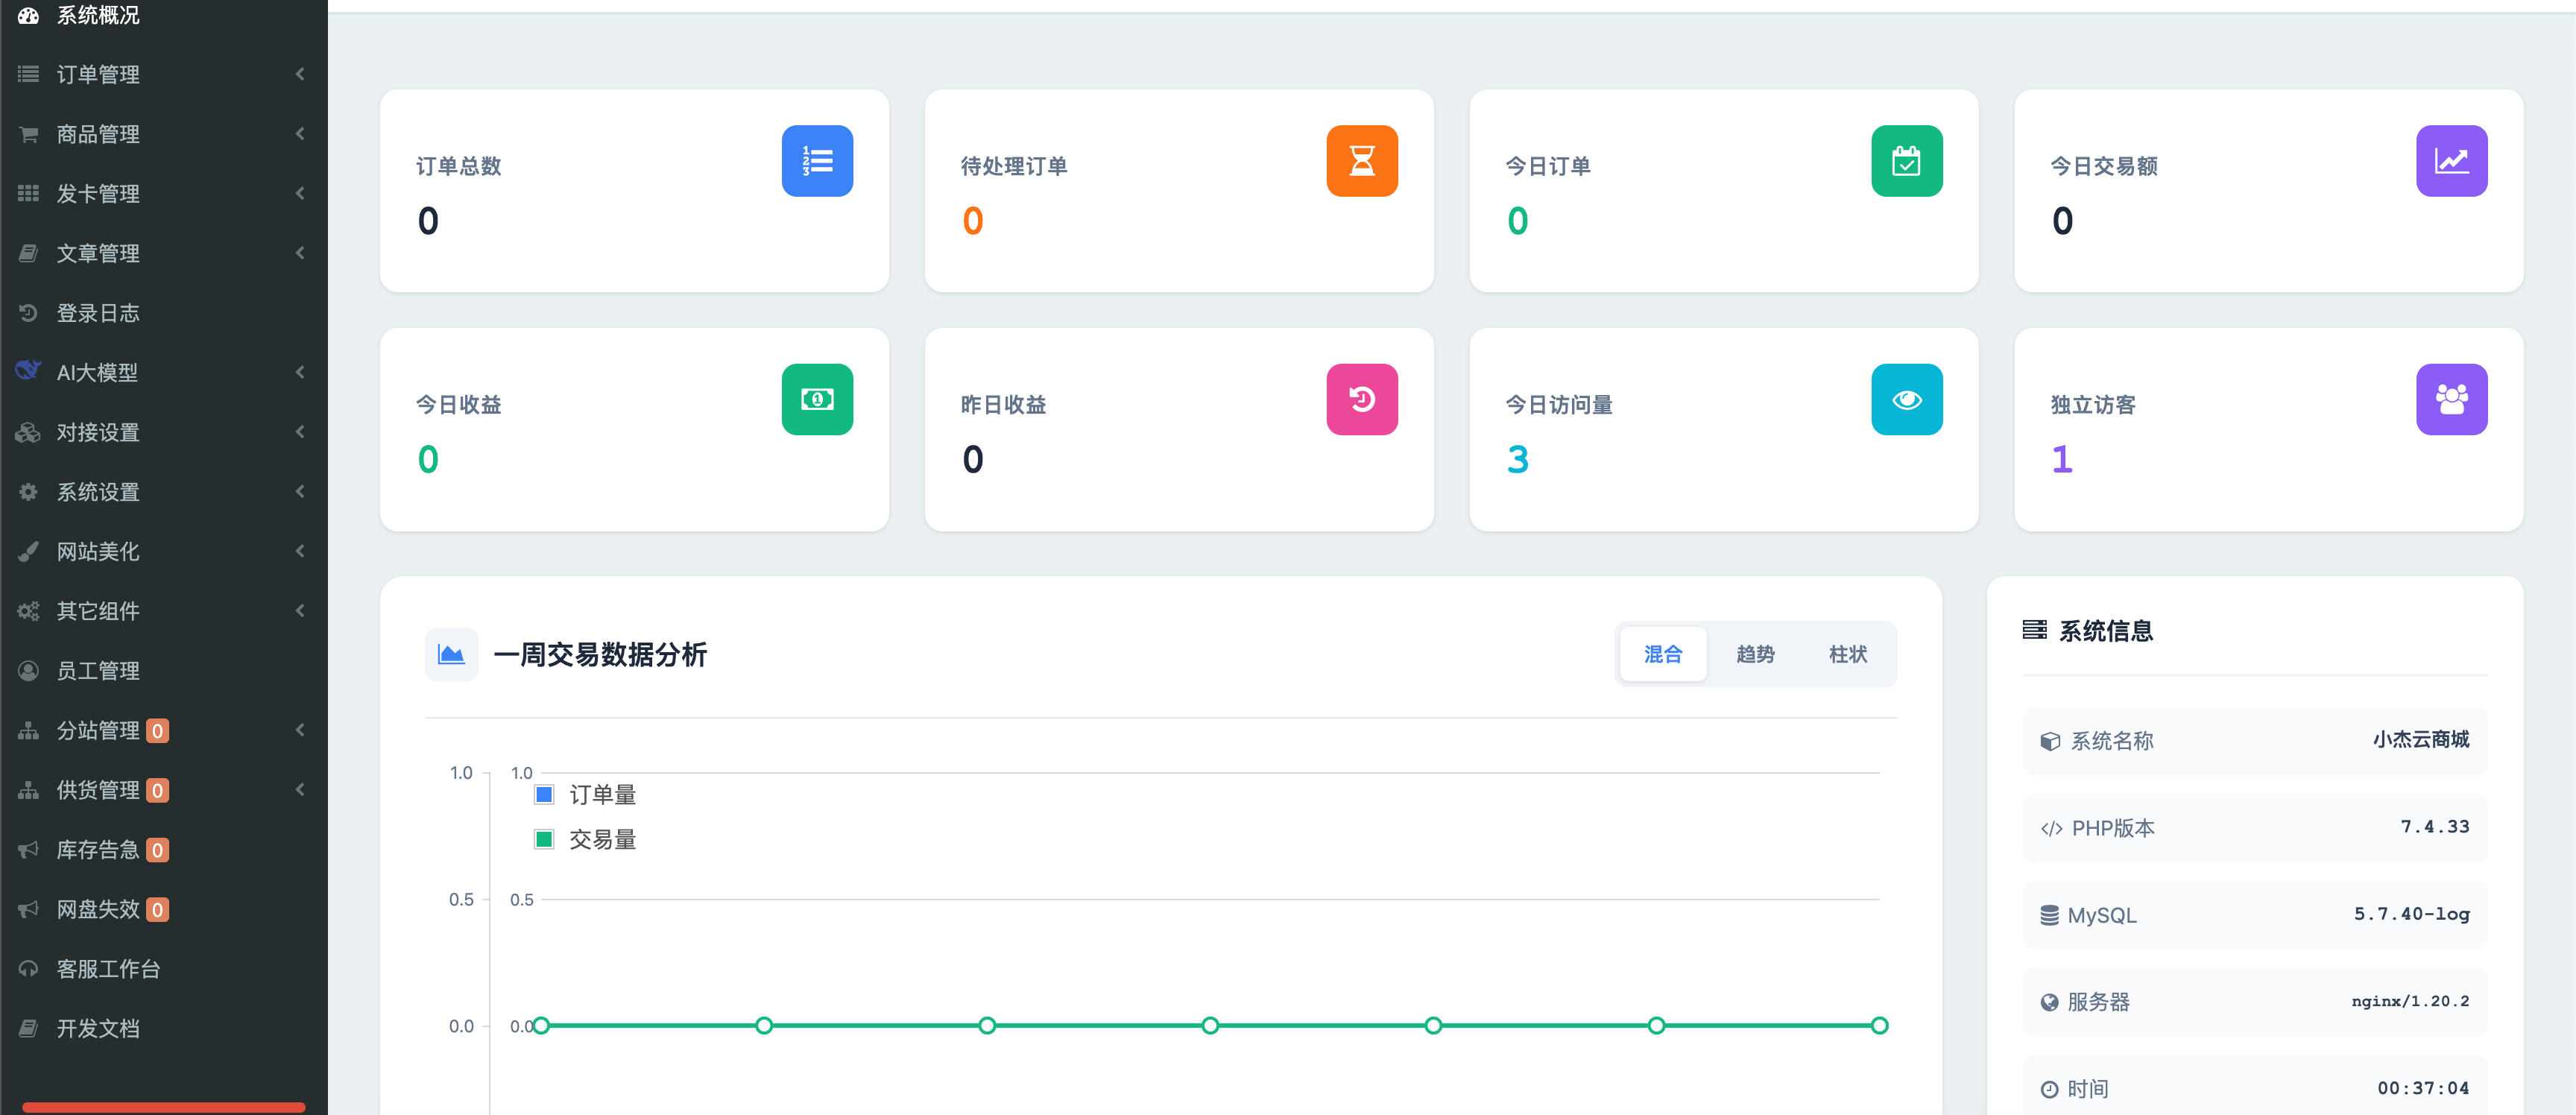Open 网盘失效 in the sidebar

click(x=164, y=909)
